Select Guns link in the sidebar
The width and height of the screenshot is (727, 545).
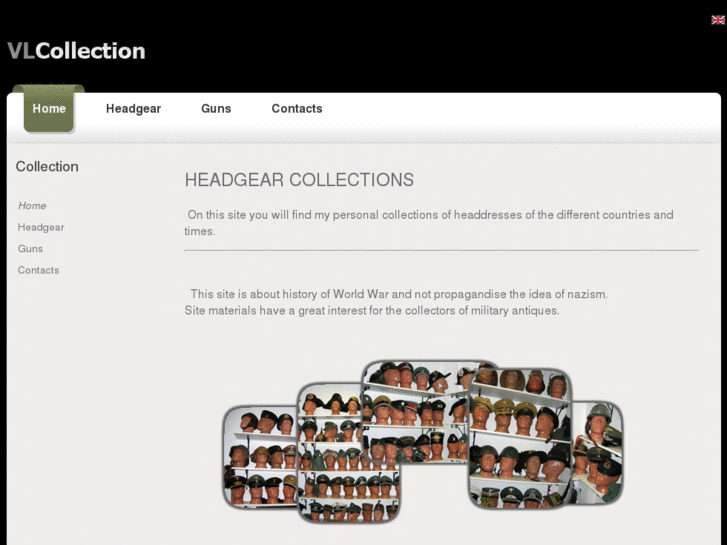pyautogui.click(x=30, y=249)
